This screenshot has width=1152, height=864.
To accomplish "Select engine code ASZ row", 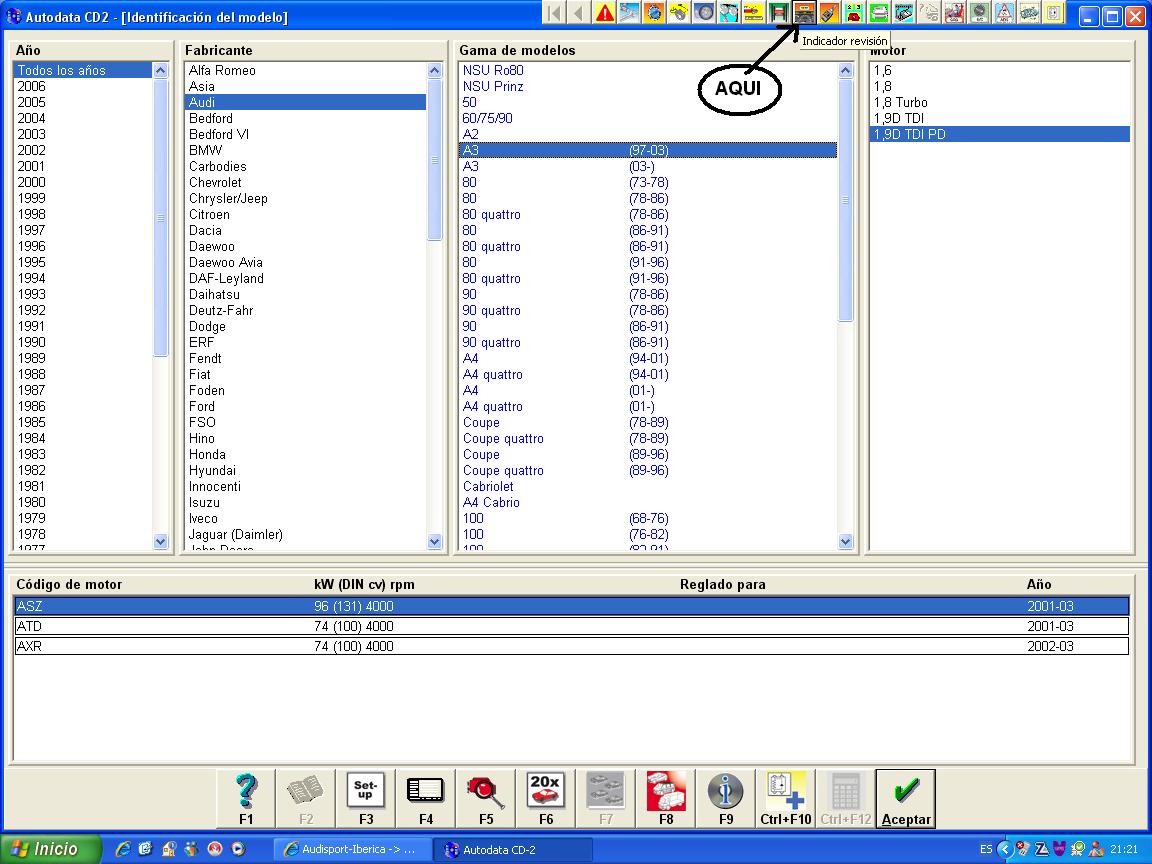I will 571,606.
